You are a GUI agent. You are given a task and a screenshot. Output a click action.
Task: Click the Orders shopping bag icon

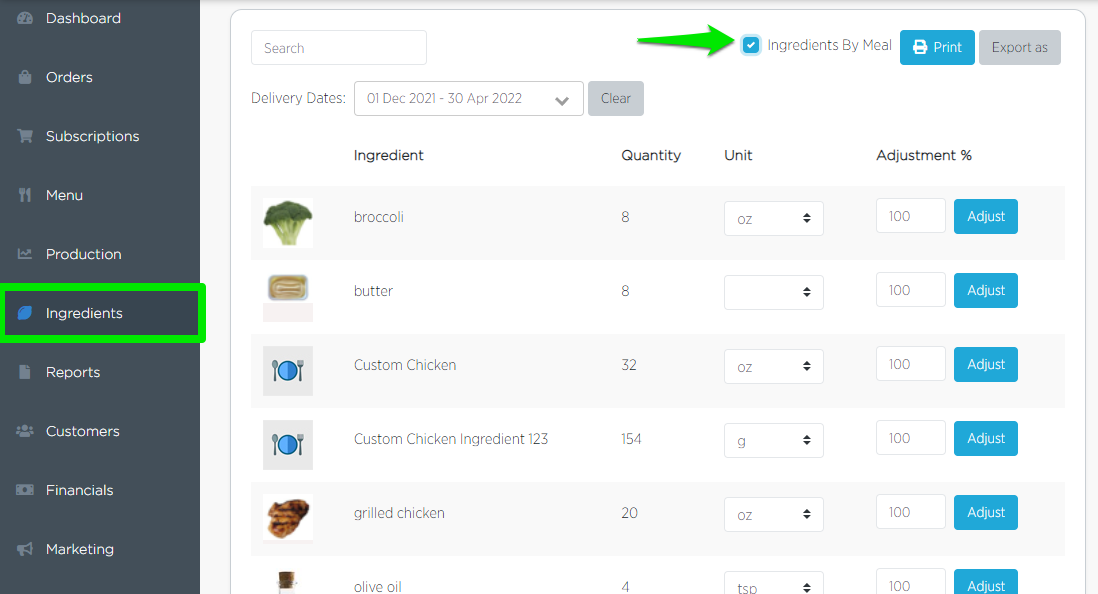coord(25,77)
